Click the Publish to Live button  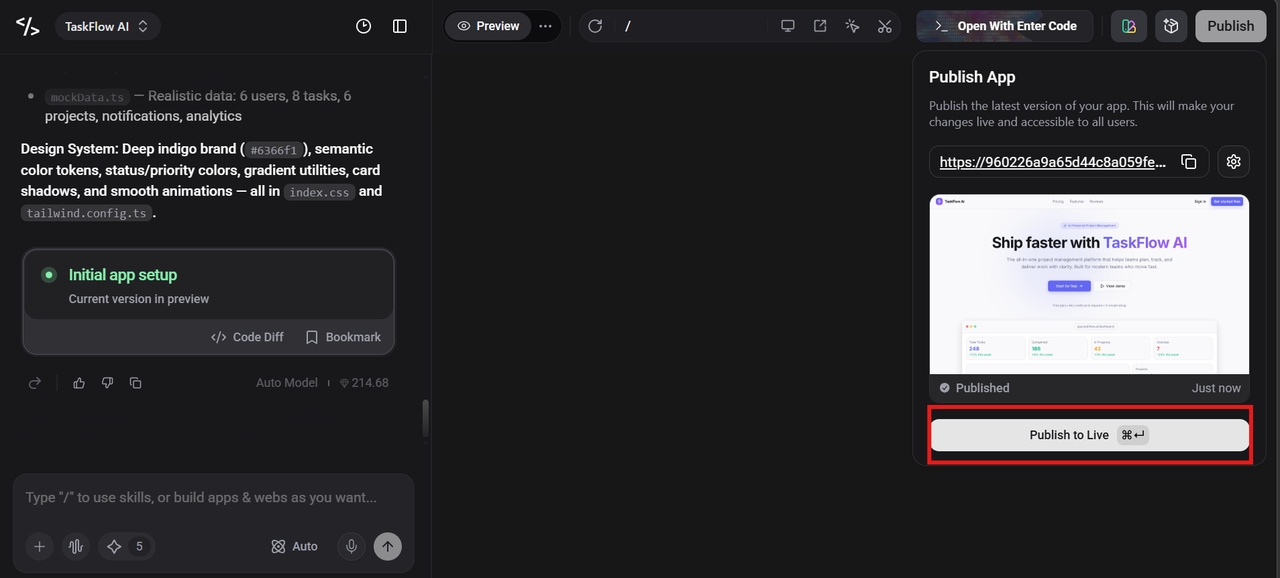1090,435
